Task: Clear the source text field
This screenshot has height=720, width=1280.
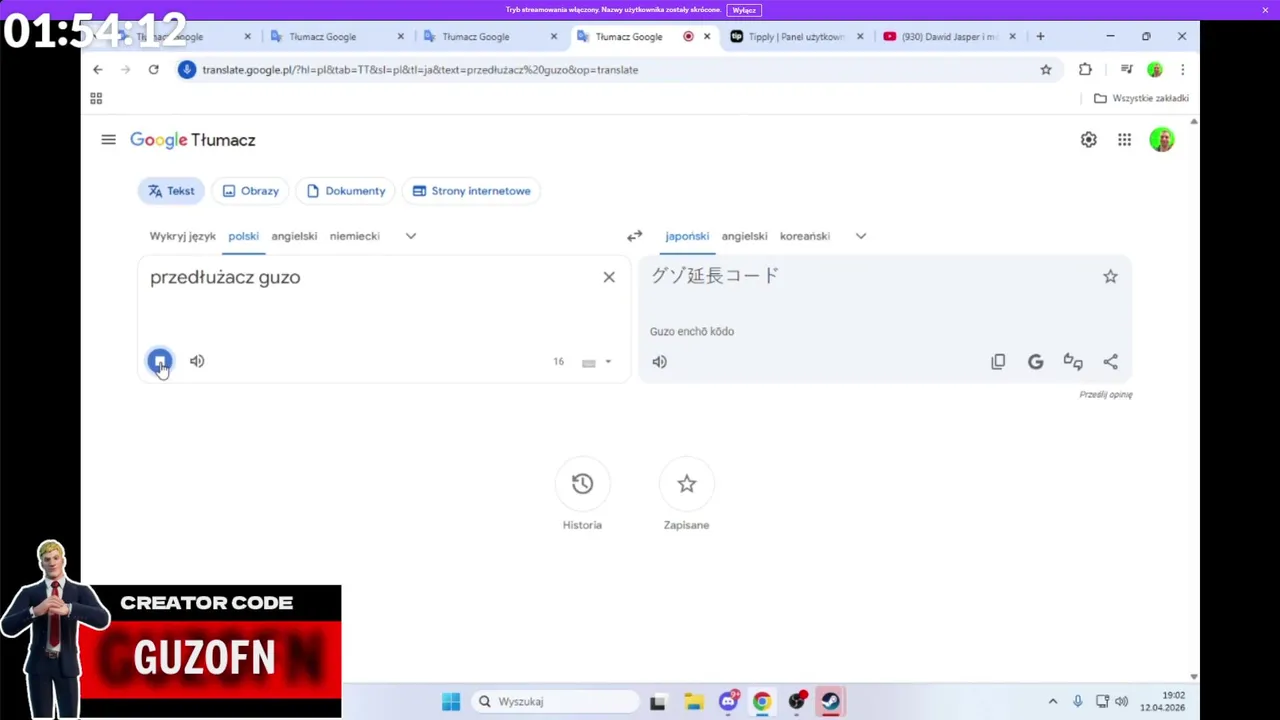Action: tap(609, 277)
